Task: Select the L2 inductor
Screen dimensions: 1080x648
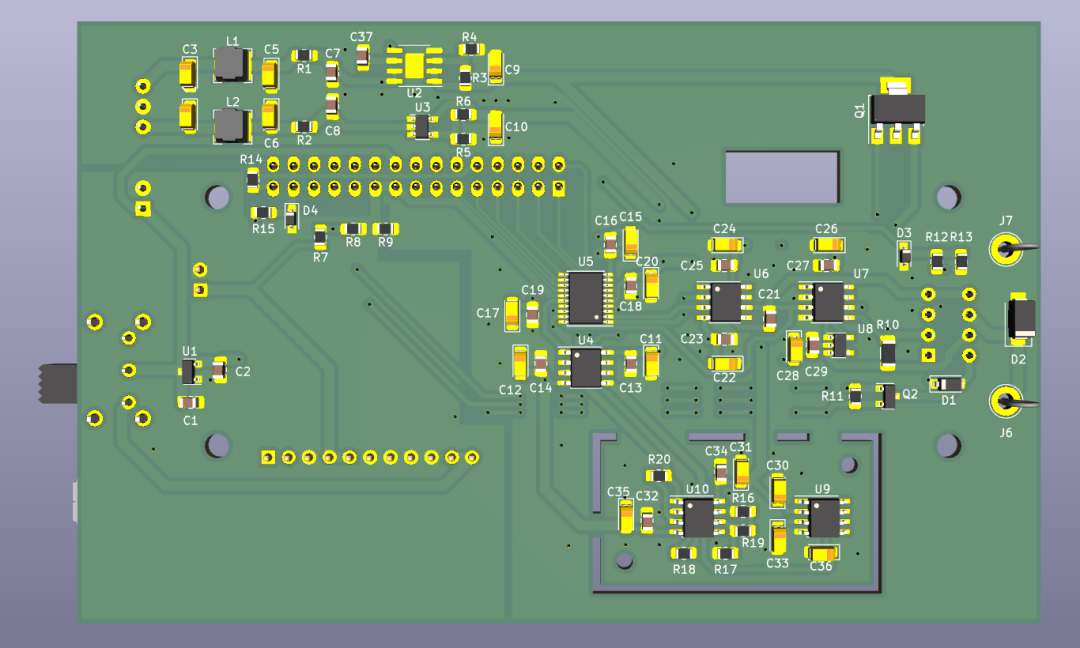Action: coord(231,126)
